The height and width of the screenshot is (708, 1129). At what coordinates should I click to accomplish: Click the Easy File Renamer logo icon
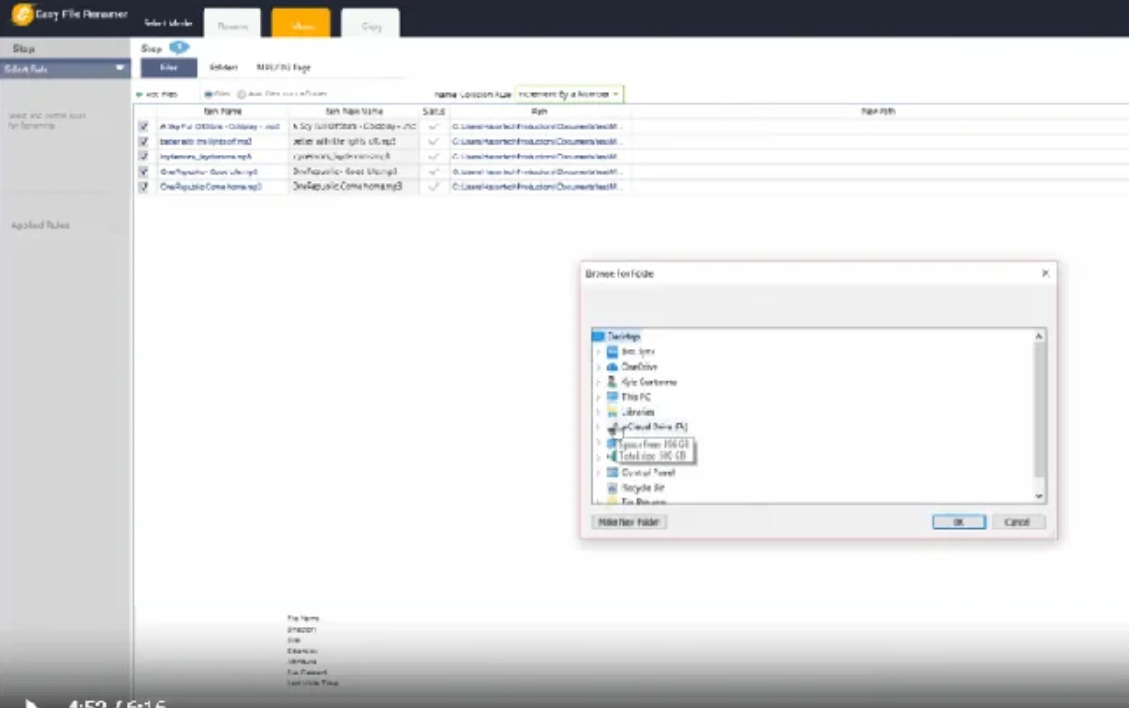coord(22,14)
